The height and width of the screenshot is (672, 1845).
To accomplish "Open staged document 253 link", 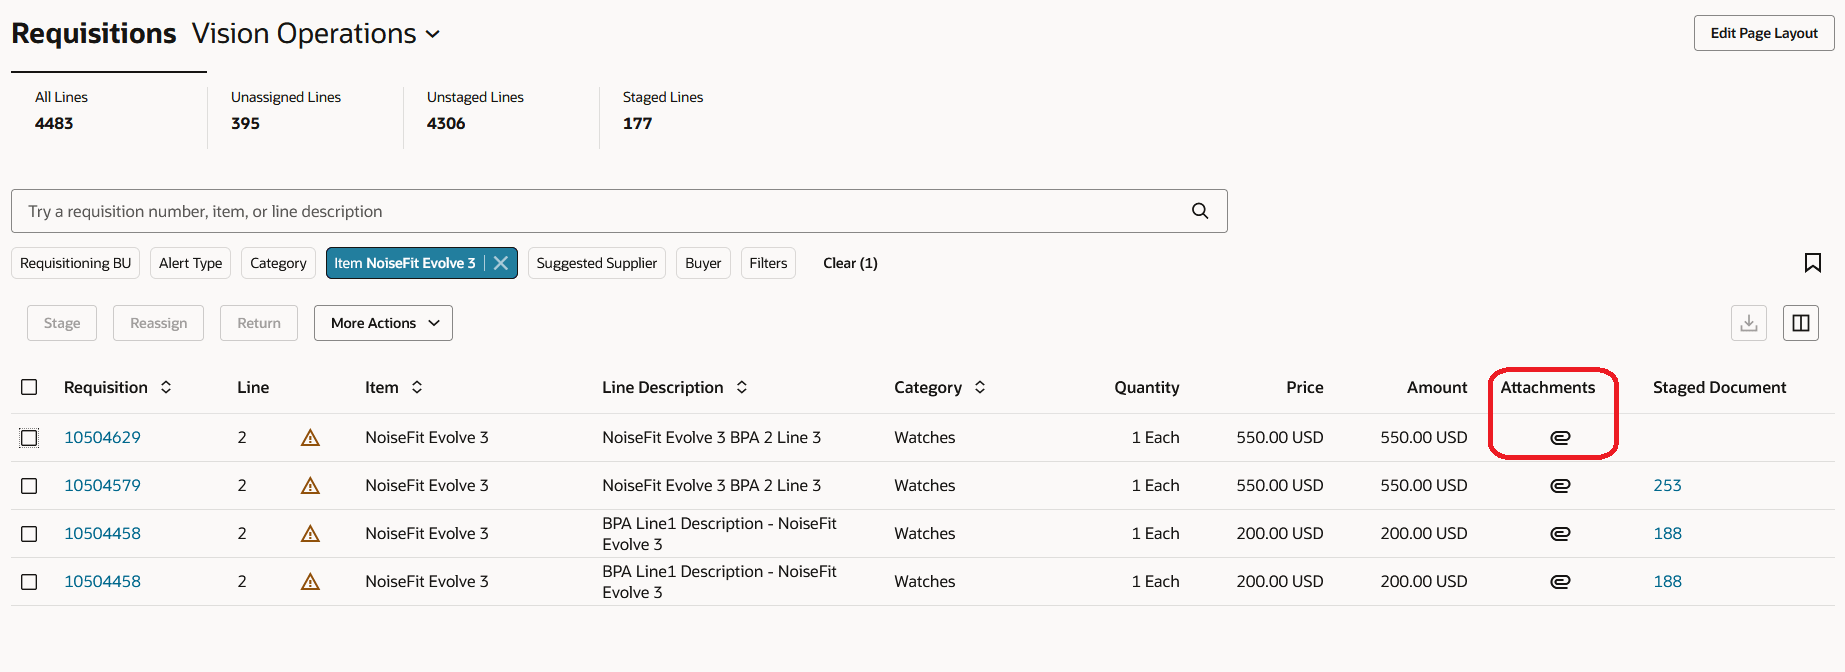I will [1667, 485].
